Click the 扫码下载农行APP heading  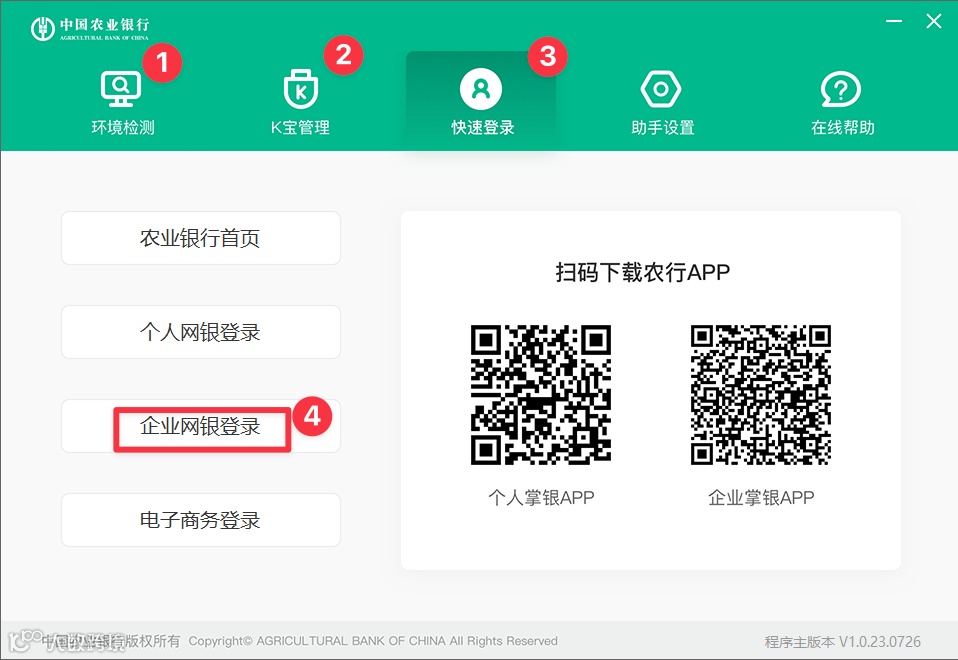(x=643, y=273)
